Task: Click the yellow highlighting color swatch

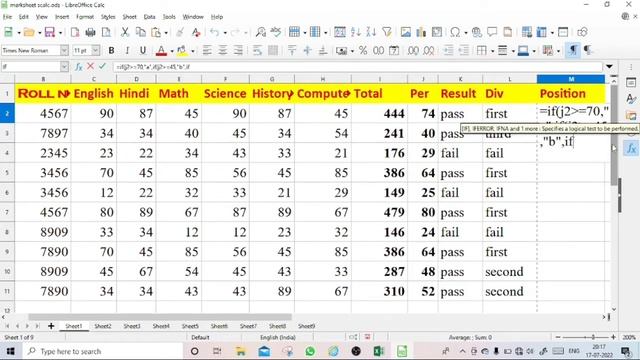Action: pos(182,50)
